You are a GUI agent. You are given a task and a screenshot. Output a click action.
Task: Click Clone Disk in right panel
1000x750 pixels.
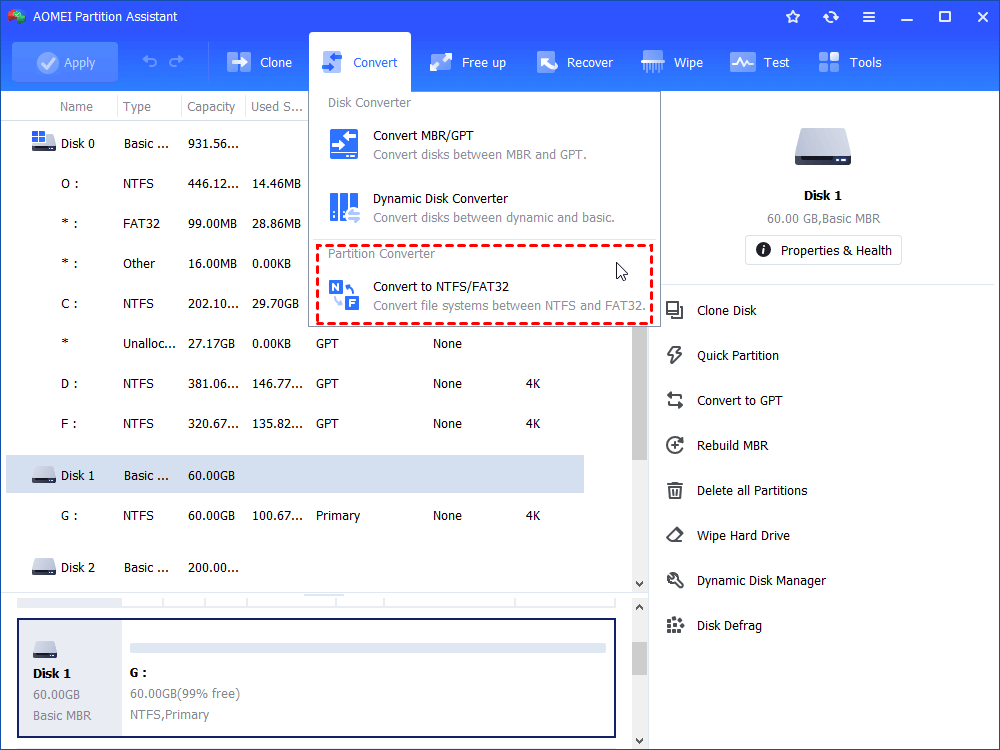pyautogui.click(x=726, y=311)
